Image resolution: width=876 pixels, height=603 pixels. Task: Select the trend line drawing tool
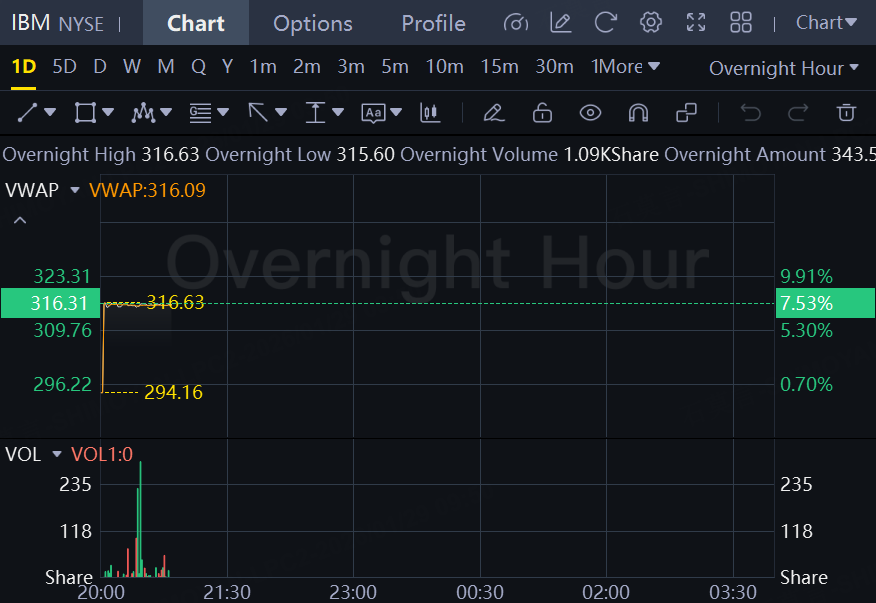coord(27,113)
